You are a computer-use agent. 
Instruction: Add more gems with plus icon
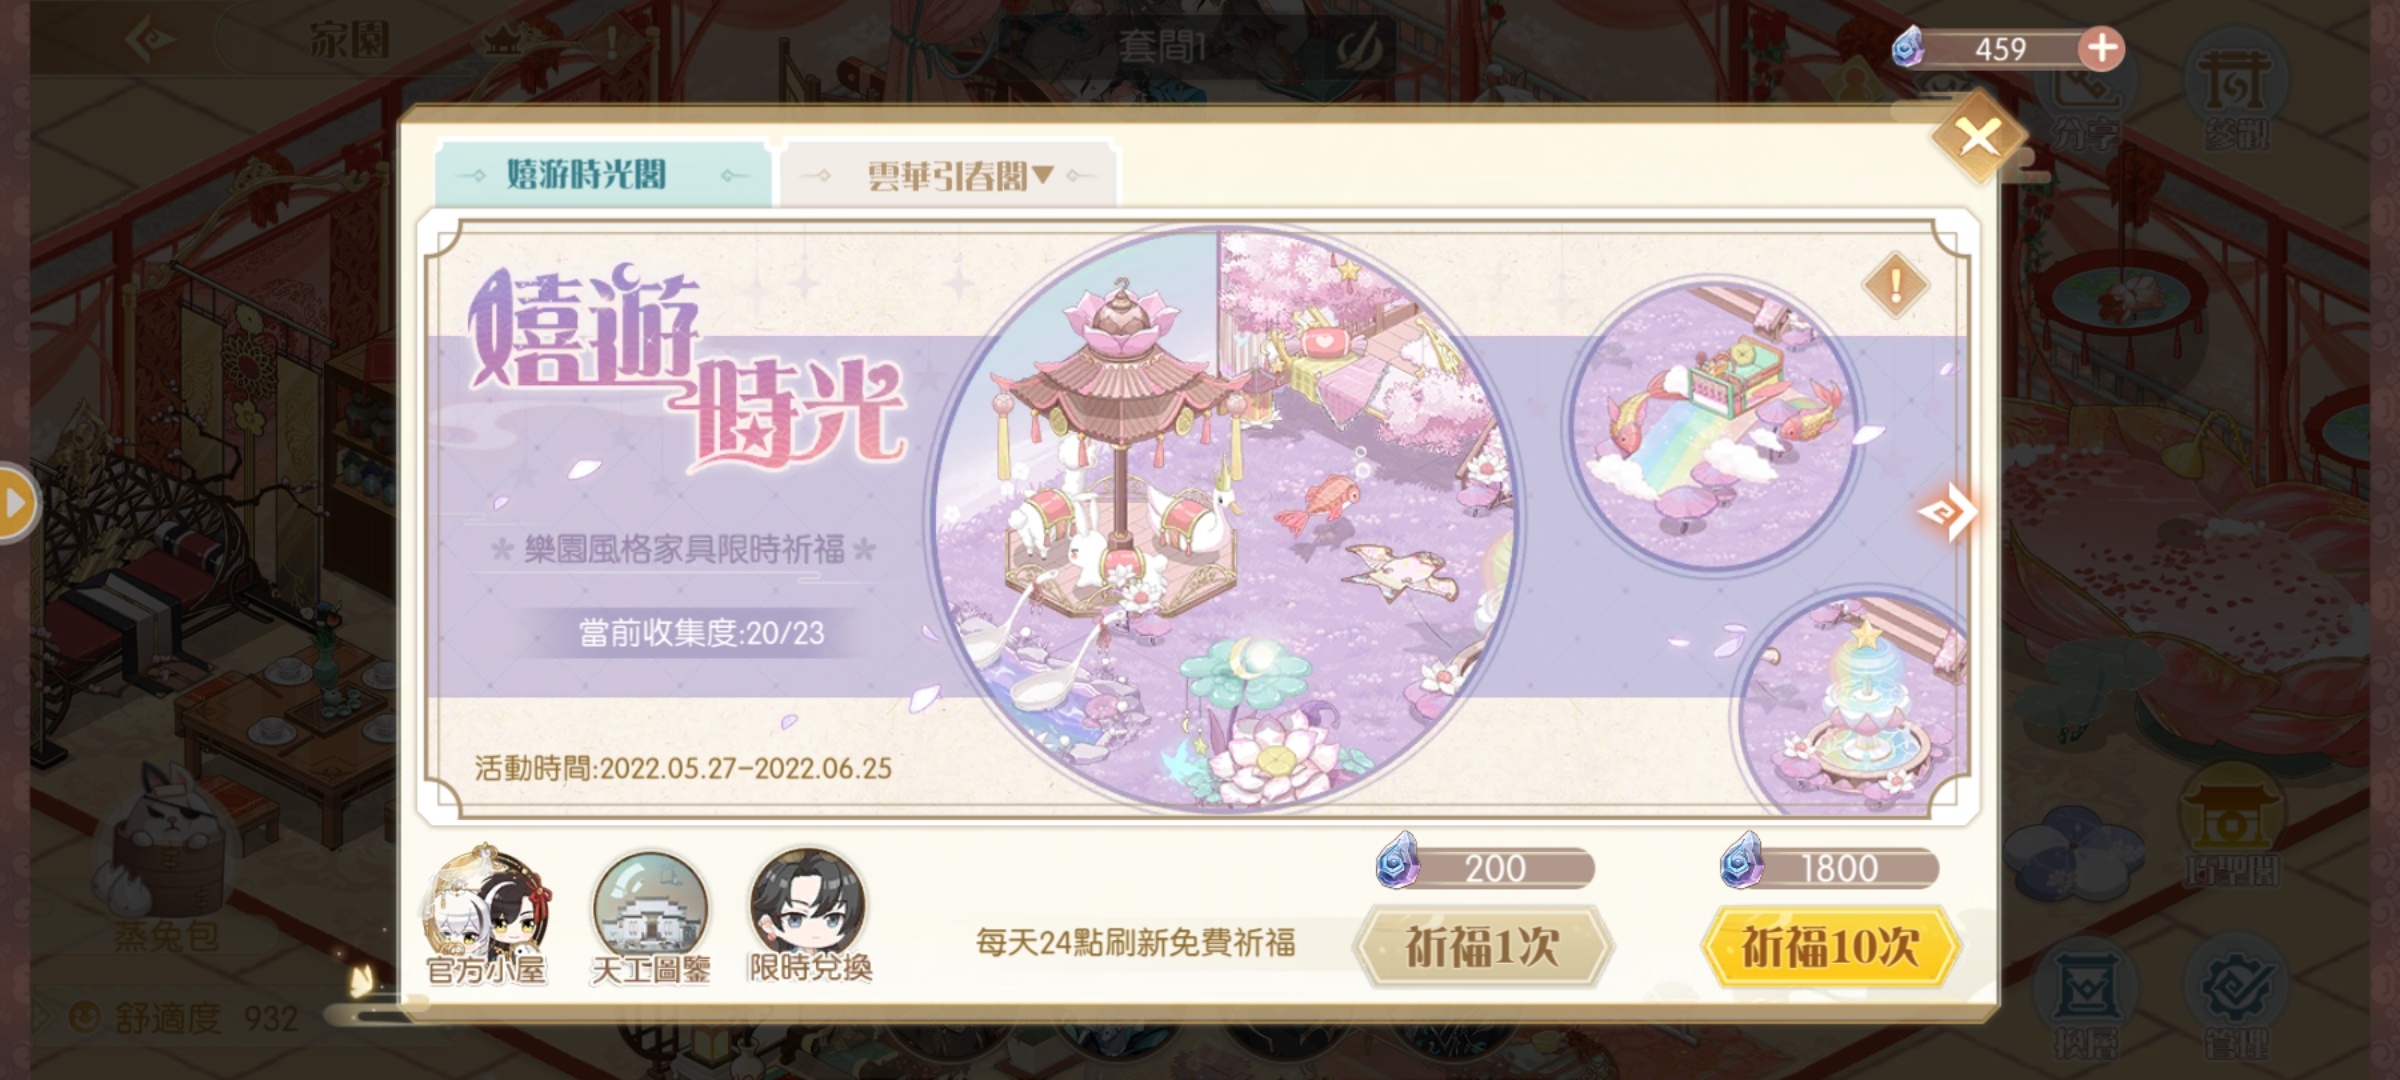2101,48
